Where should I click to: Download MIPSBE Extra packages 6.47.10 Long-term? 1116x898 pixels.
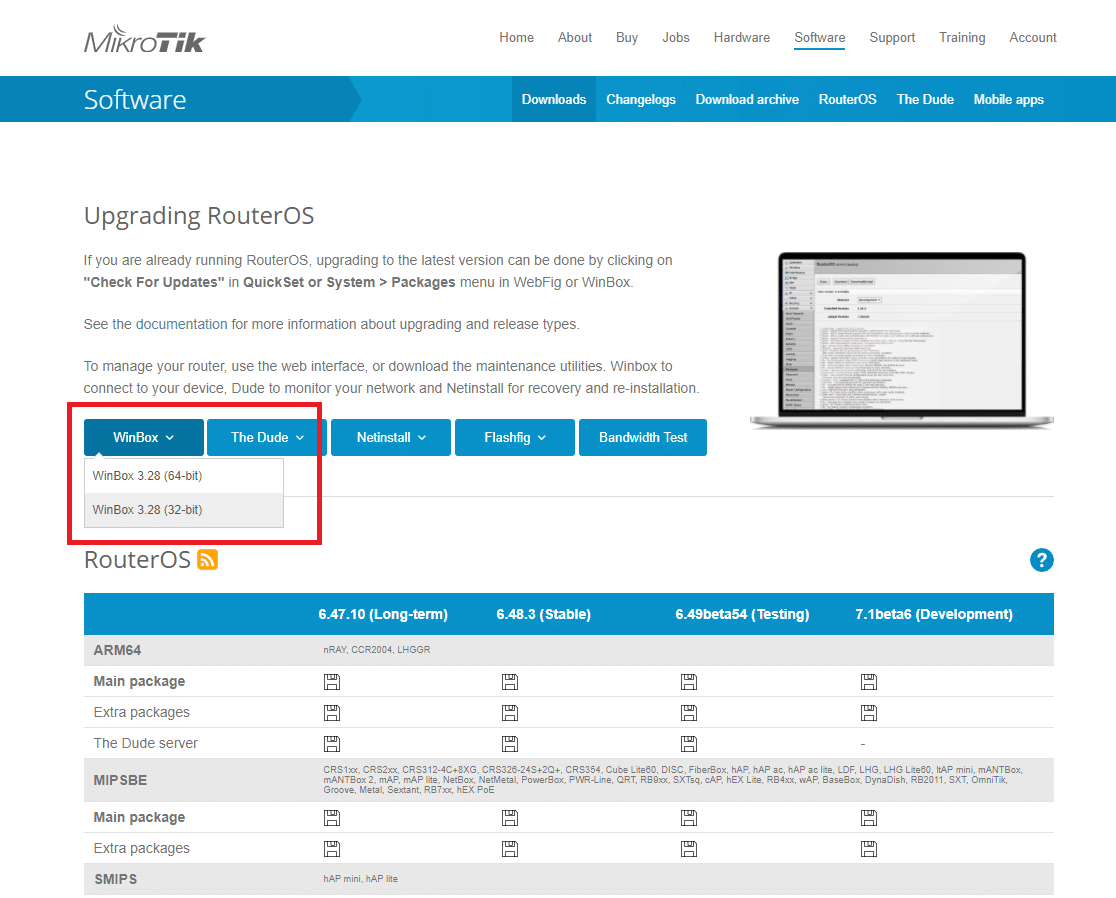coord(332,848)
